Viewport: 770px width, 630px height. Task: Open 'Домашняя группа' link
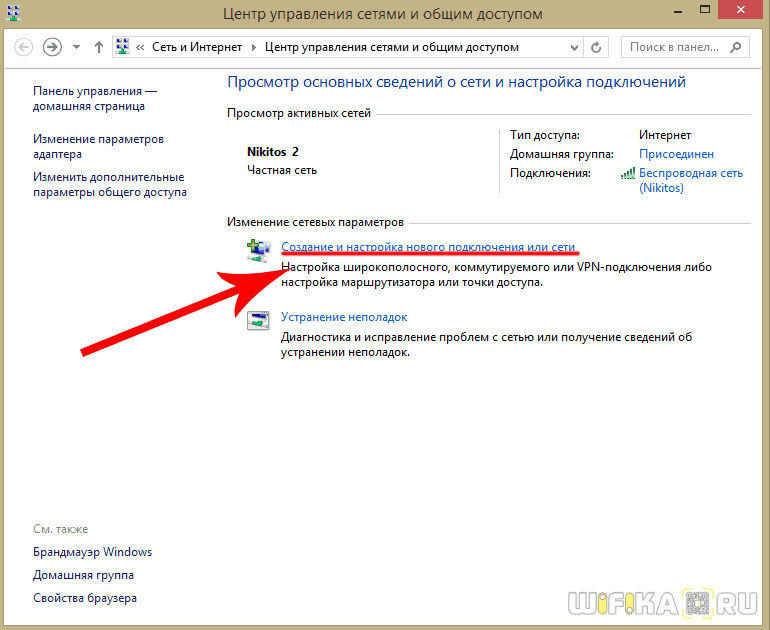point(83,575)
